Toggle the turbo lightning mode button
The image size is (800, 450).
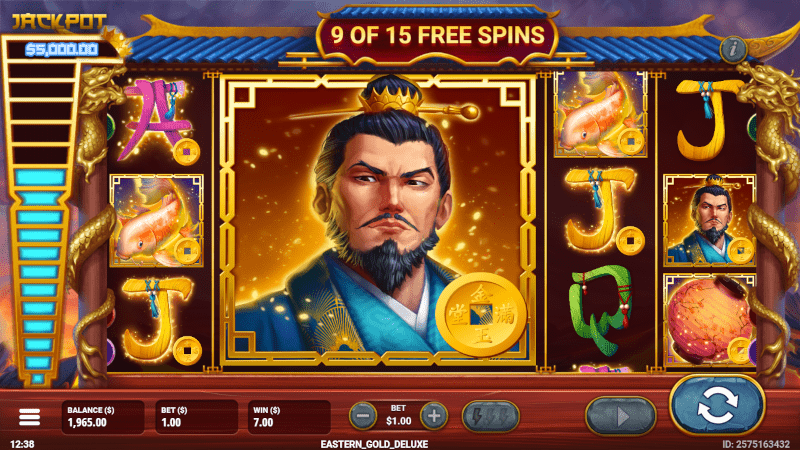[x=490, y=416]
